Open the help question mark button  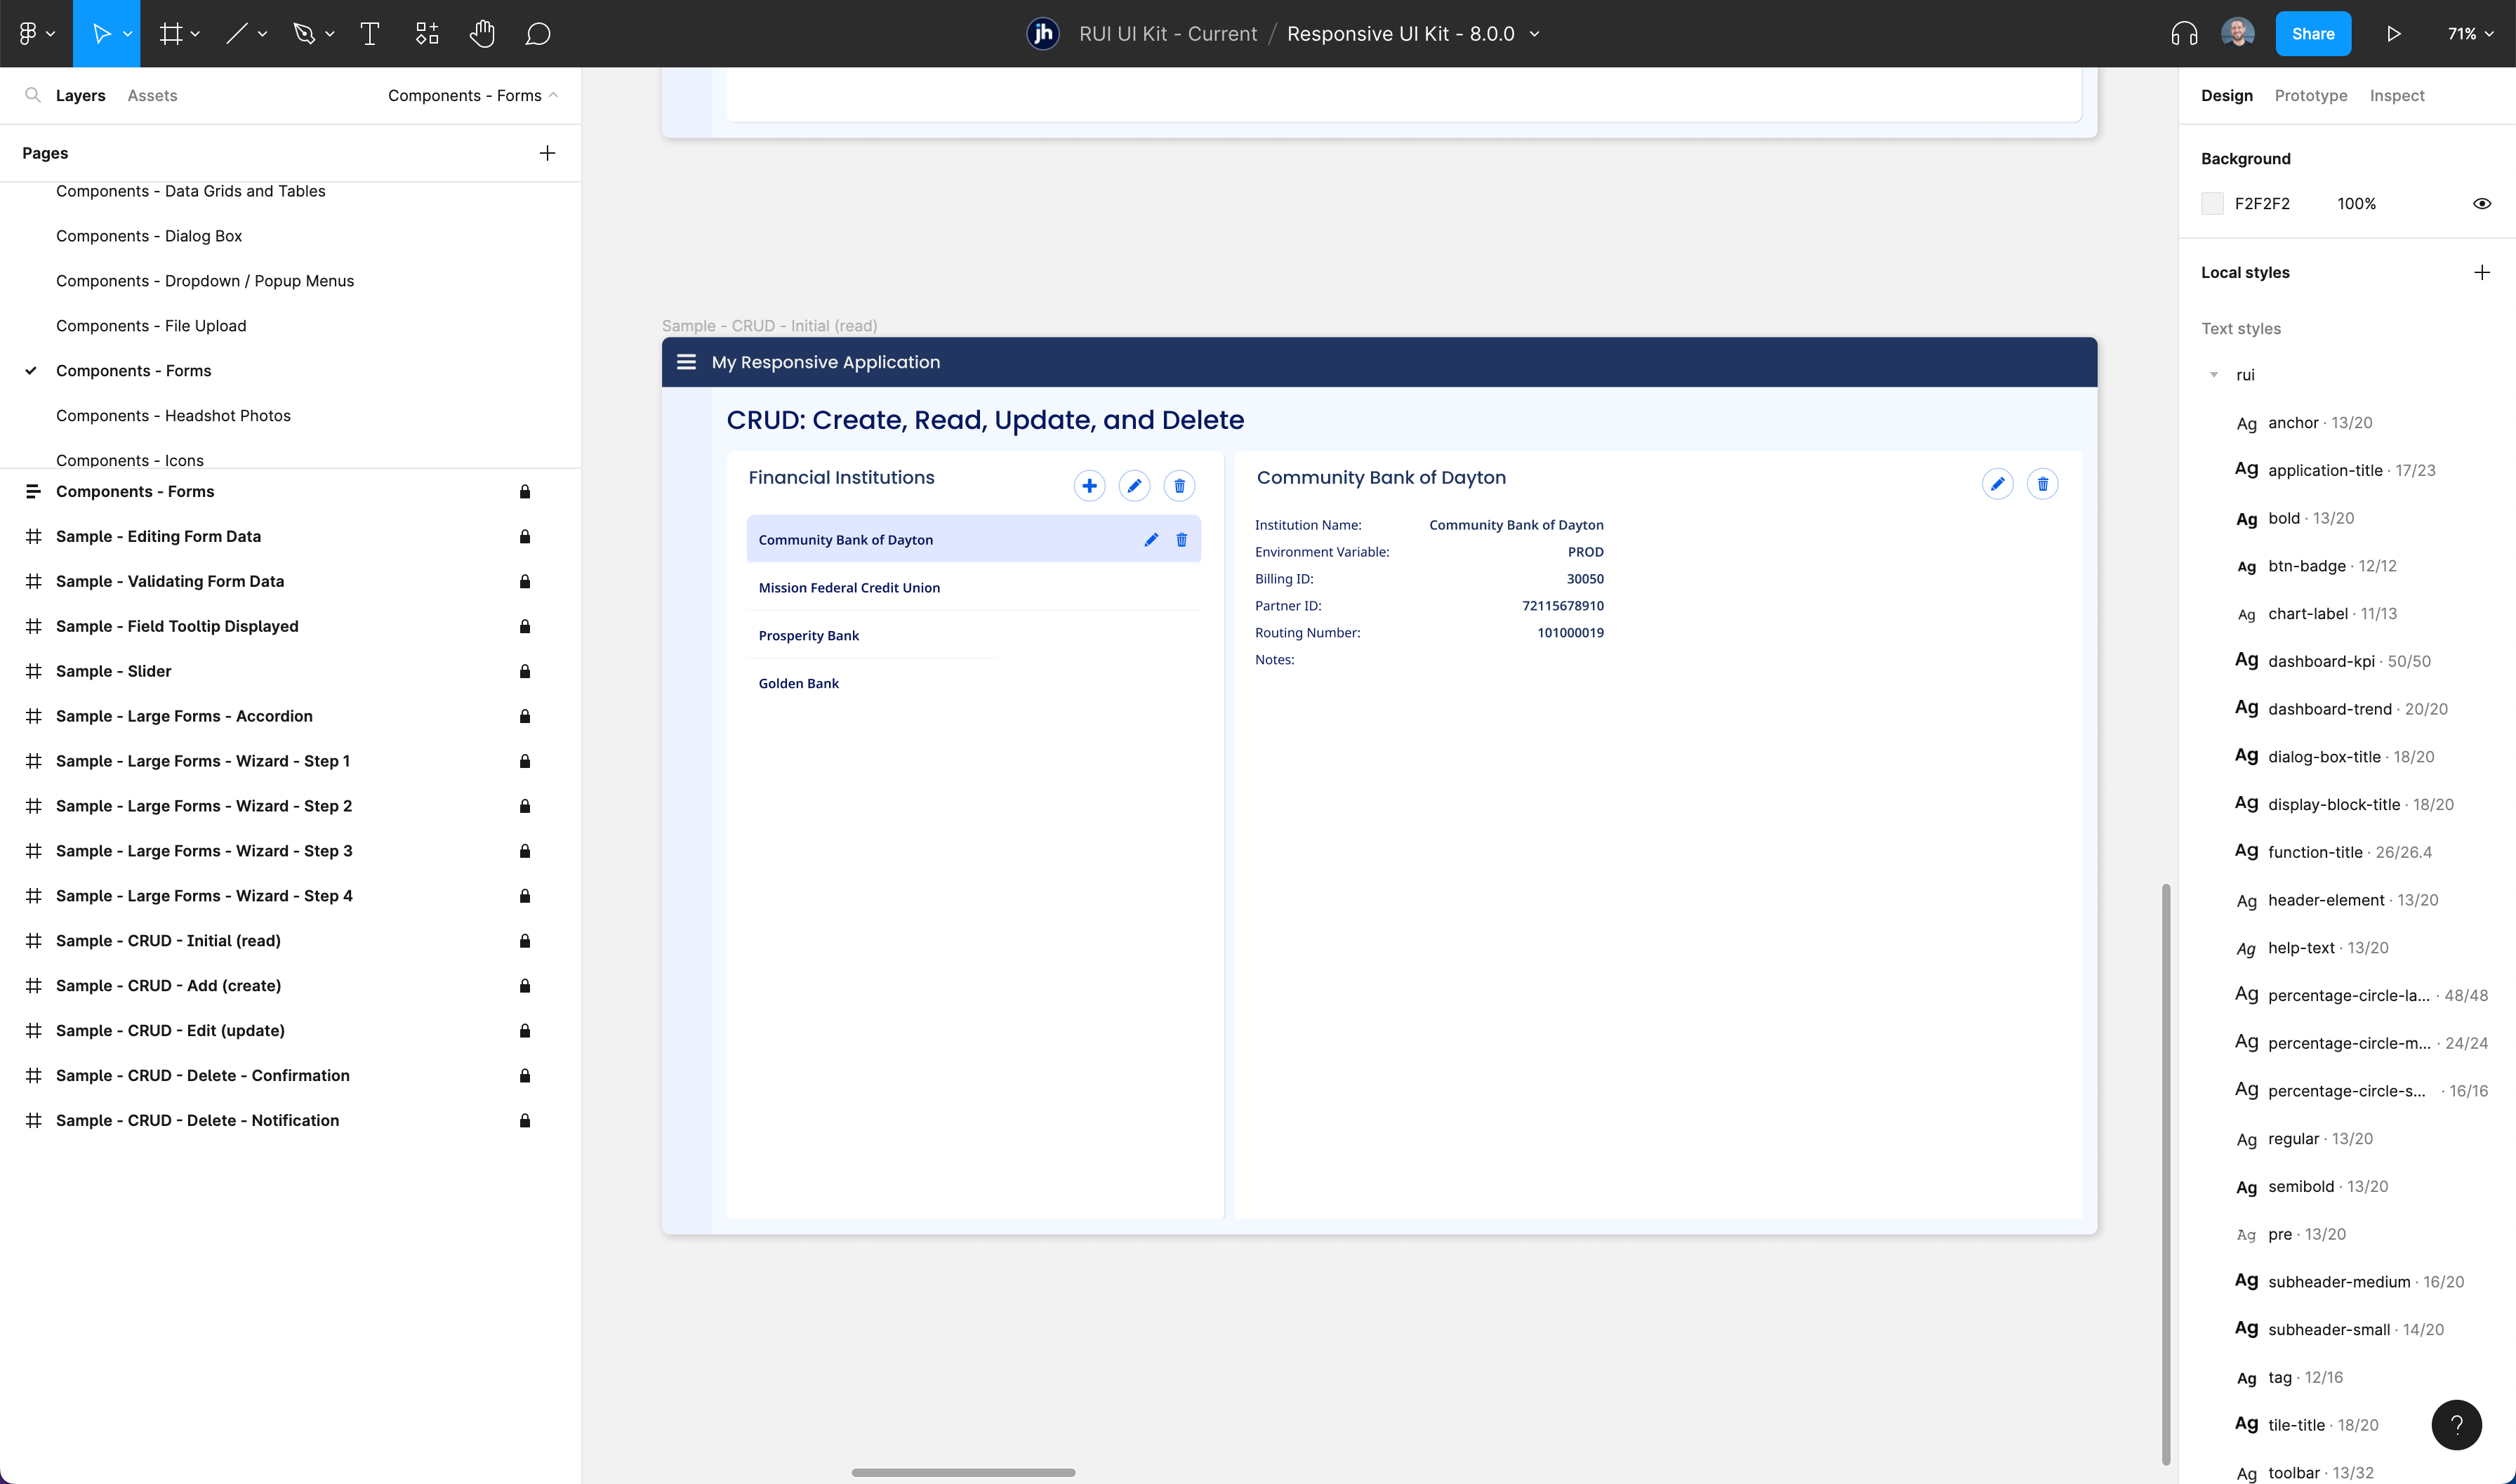(x=2456, y=1424)
